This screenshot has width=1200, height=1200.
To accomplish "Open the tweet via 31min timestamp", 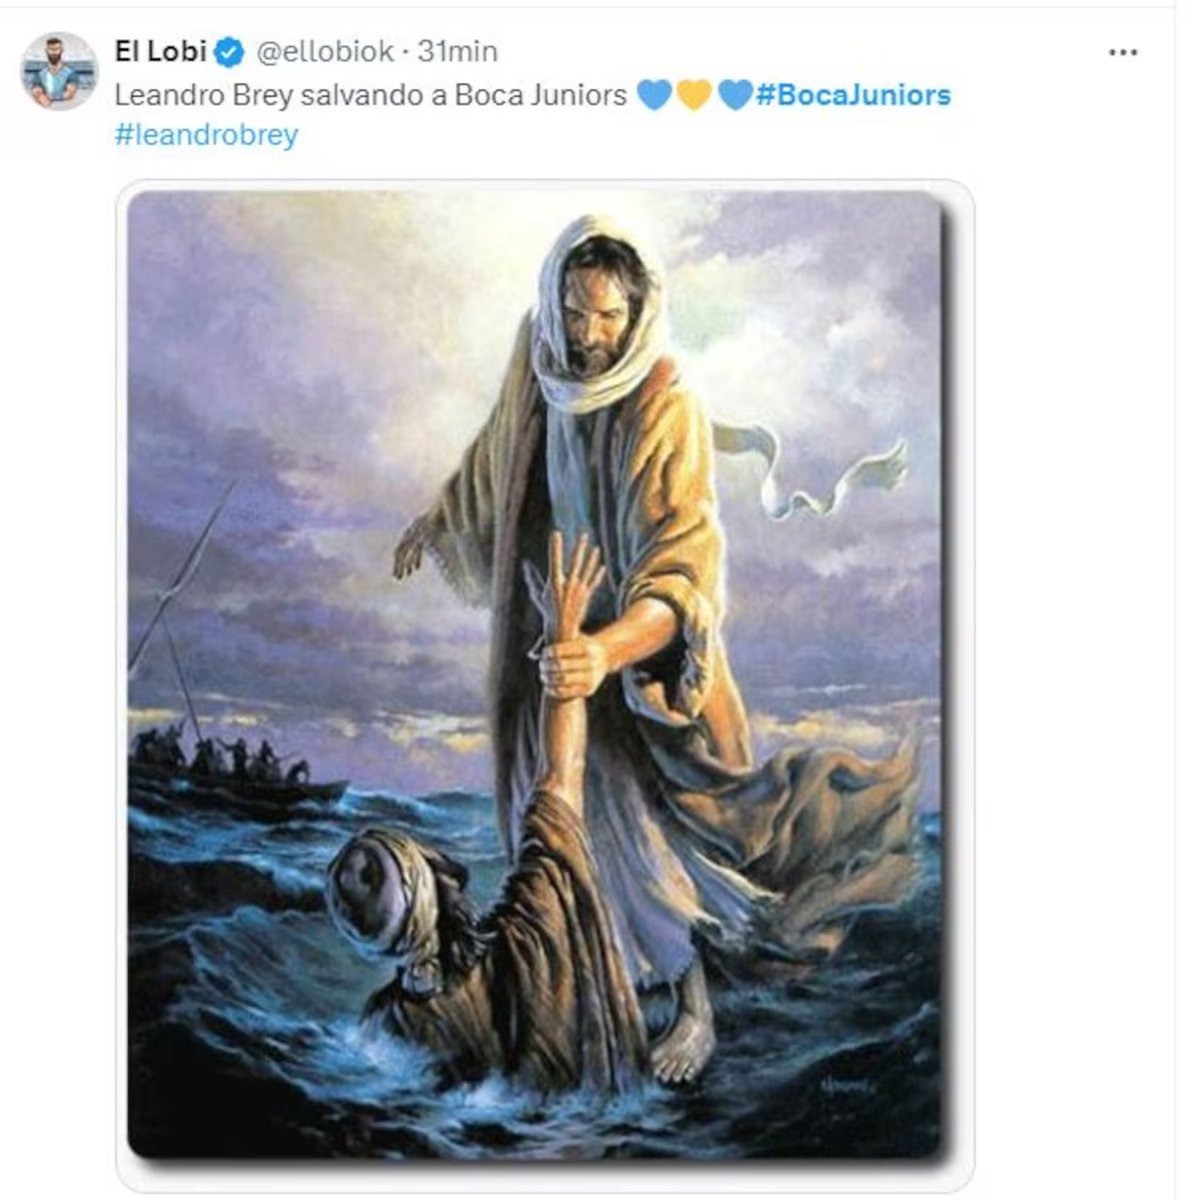I will click(457, 51).
